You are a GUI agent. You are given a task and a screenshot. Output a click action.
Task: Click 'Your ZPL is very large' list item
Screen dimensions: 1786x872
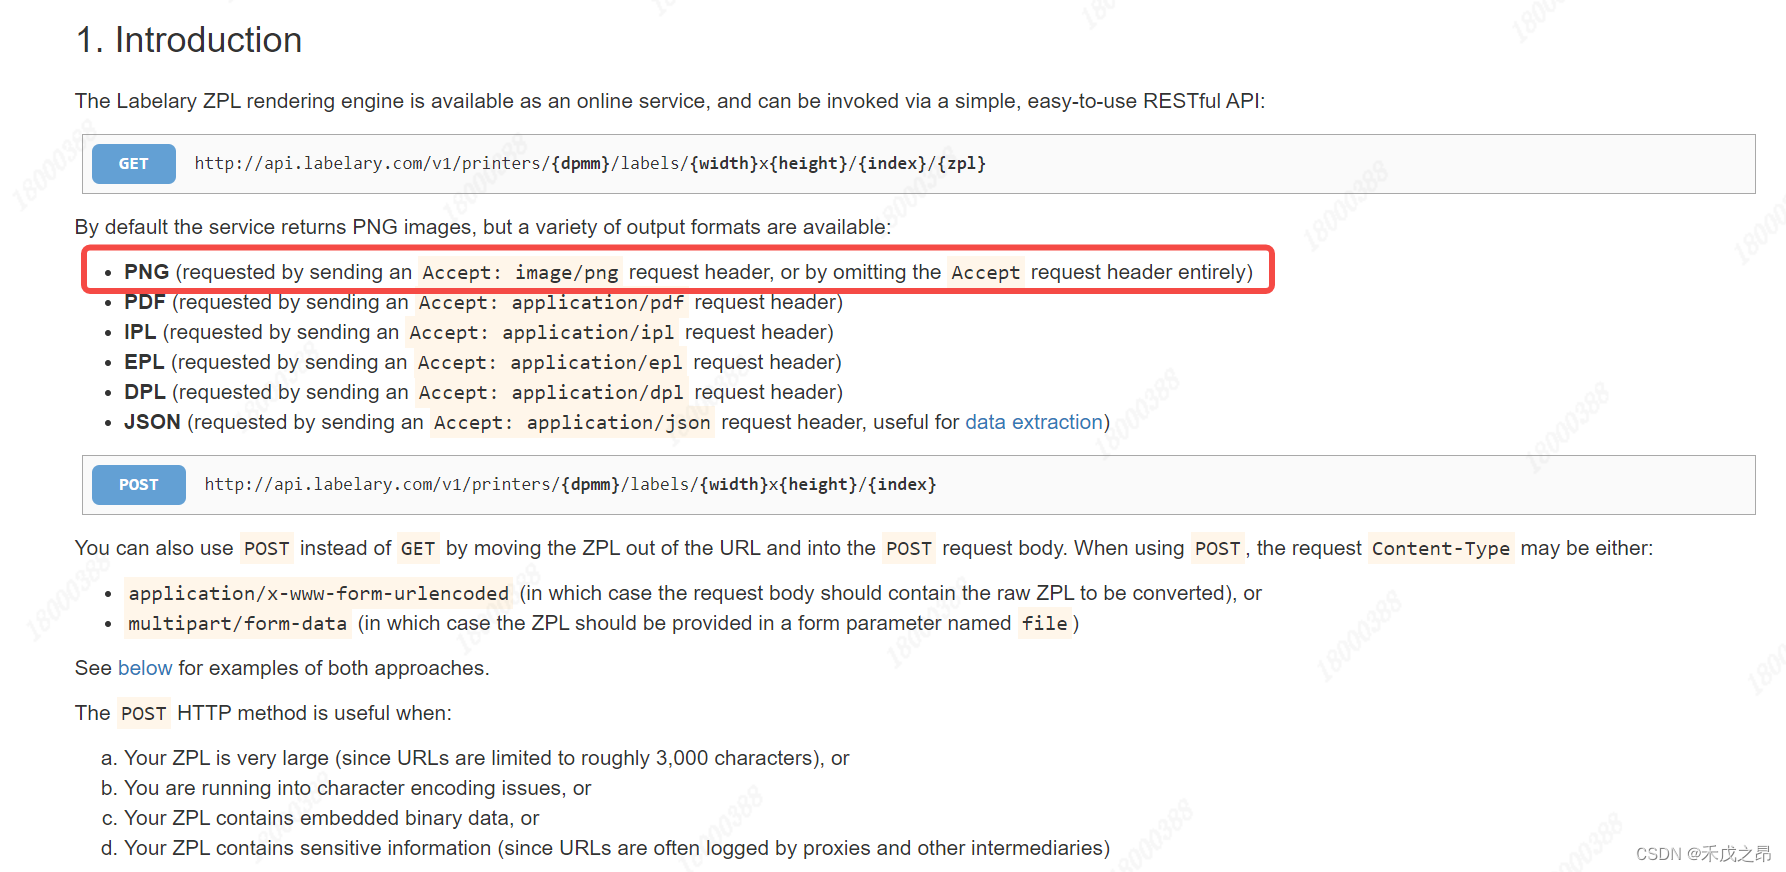[486, 758]
